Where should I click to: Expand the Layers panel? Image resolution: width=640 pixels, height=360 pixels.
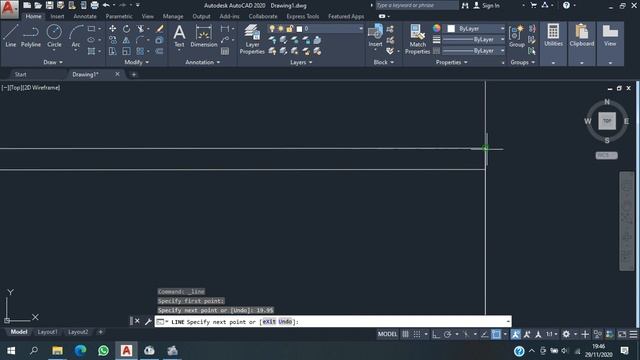pos(301,62)
